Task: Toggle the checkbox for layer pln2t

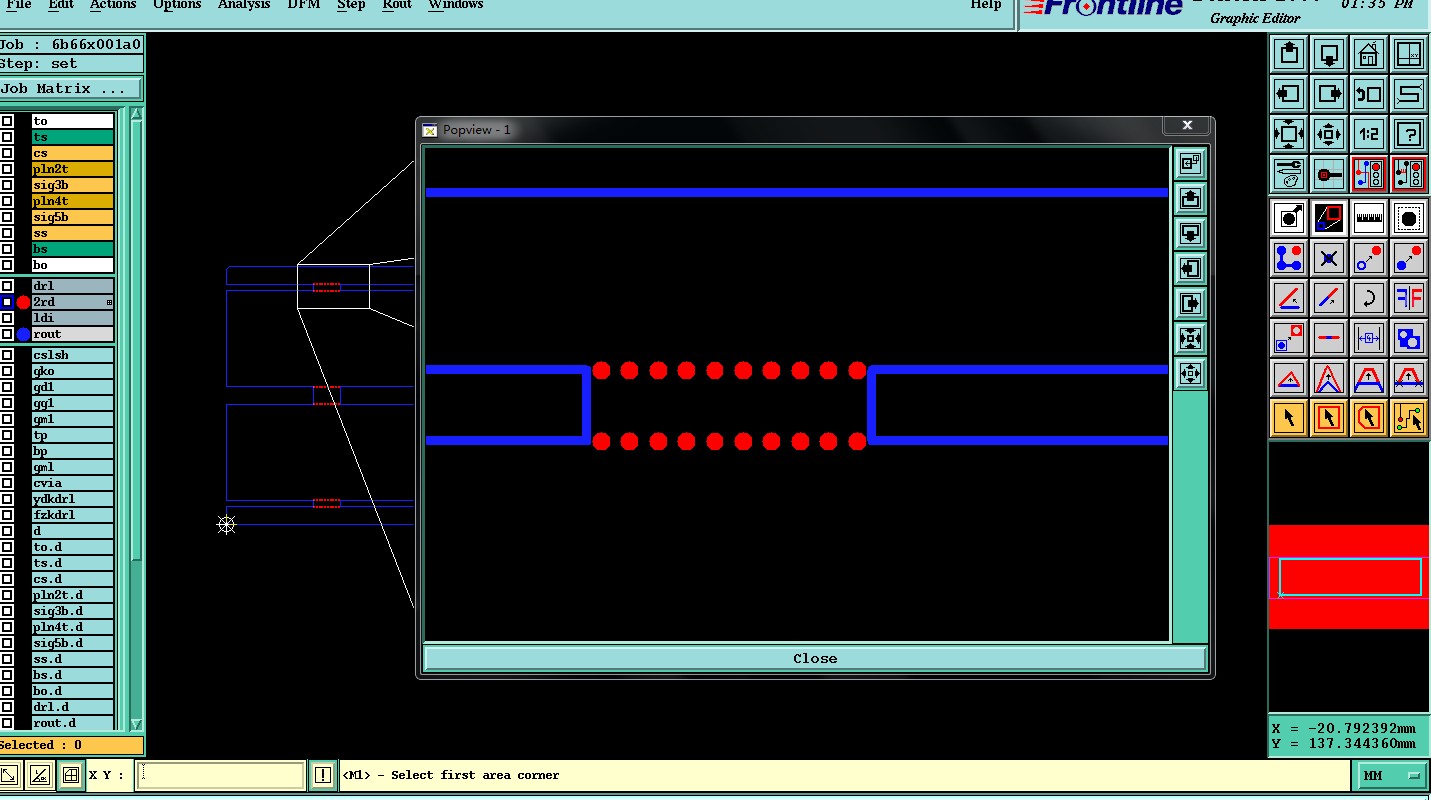Action: [x=7, y=169]
